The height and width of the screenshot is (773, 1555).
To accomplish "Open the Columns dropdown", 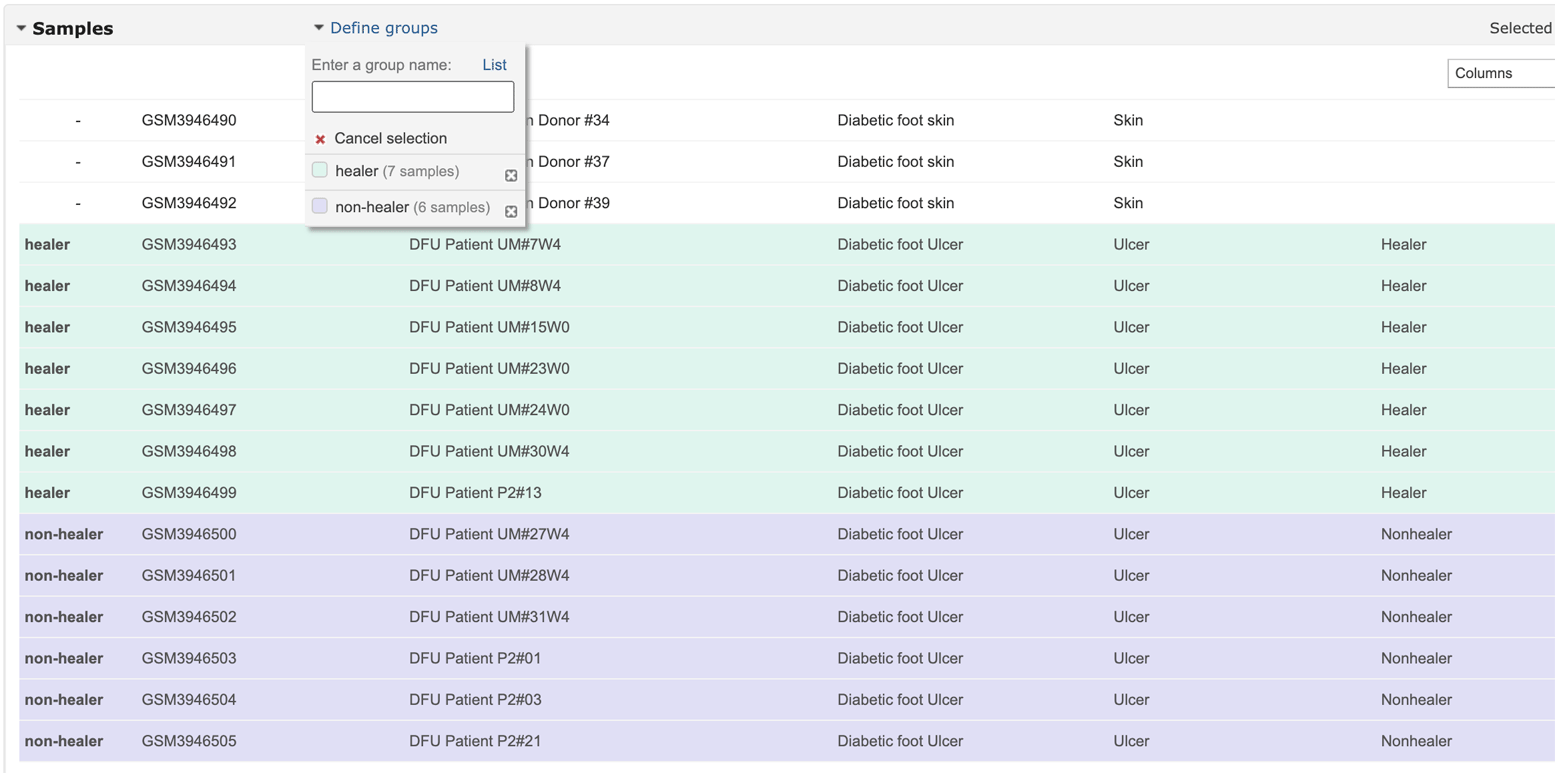I will (x=1500, y=73).
